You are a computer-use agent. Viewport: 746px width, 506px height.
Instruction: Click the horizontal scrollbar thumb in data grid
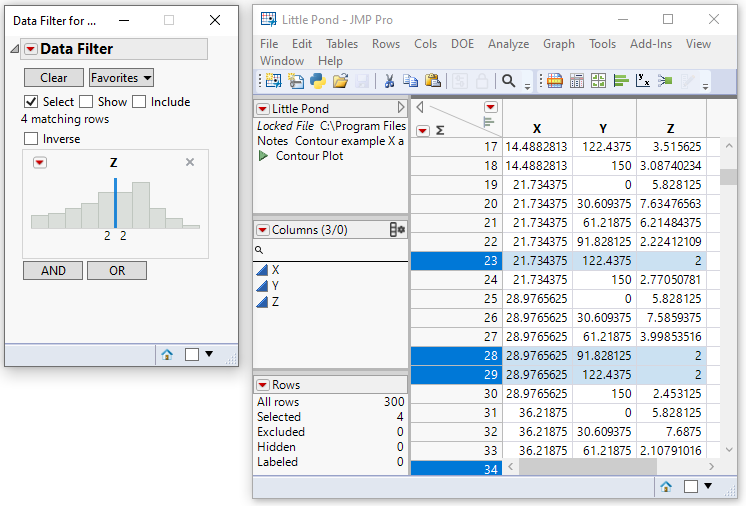tap(588, 467)
